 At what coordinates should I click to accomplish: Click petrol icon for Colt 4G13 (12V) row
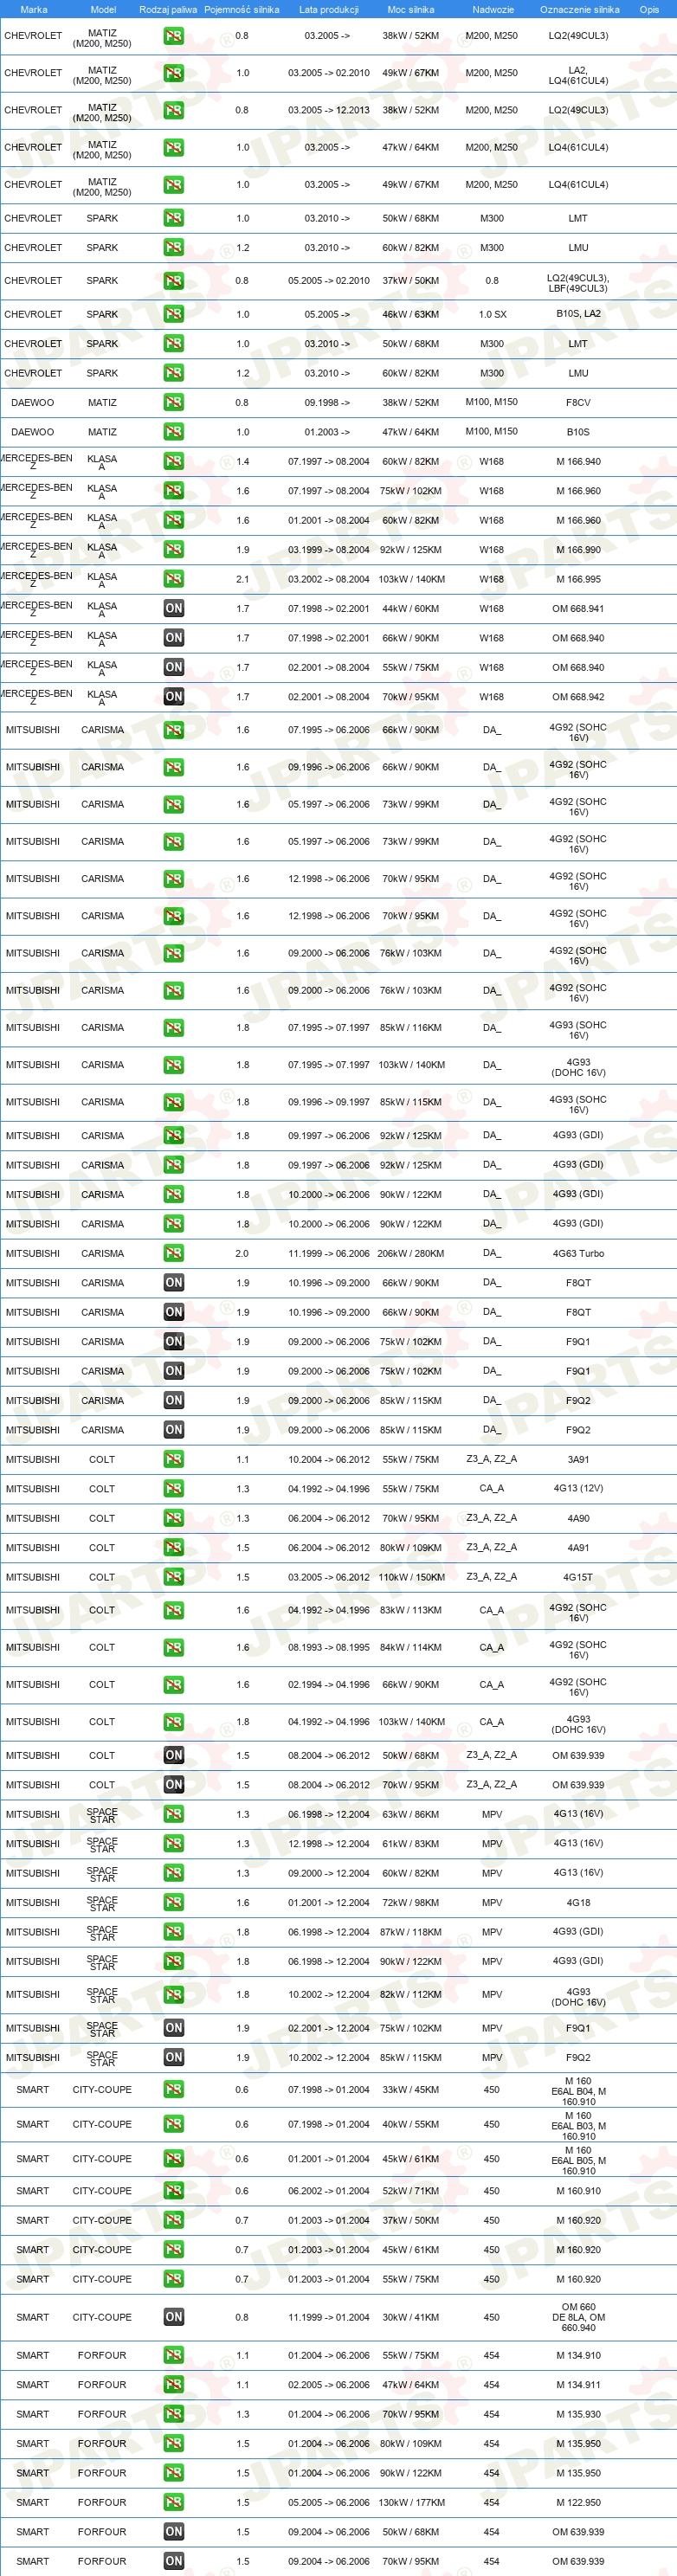point(174,1489)
